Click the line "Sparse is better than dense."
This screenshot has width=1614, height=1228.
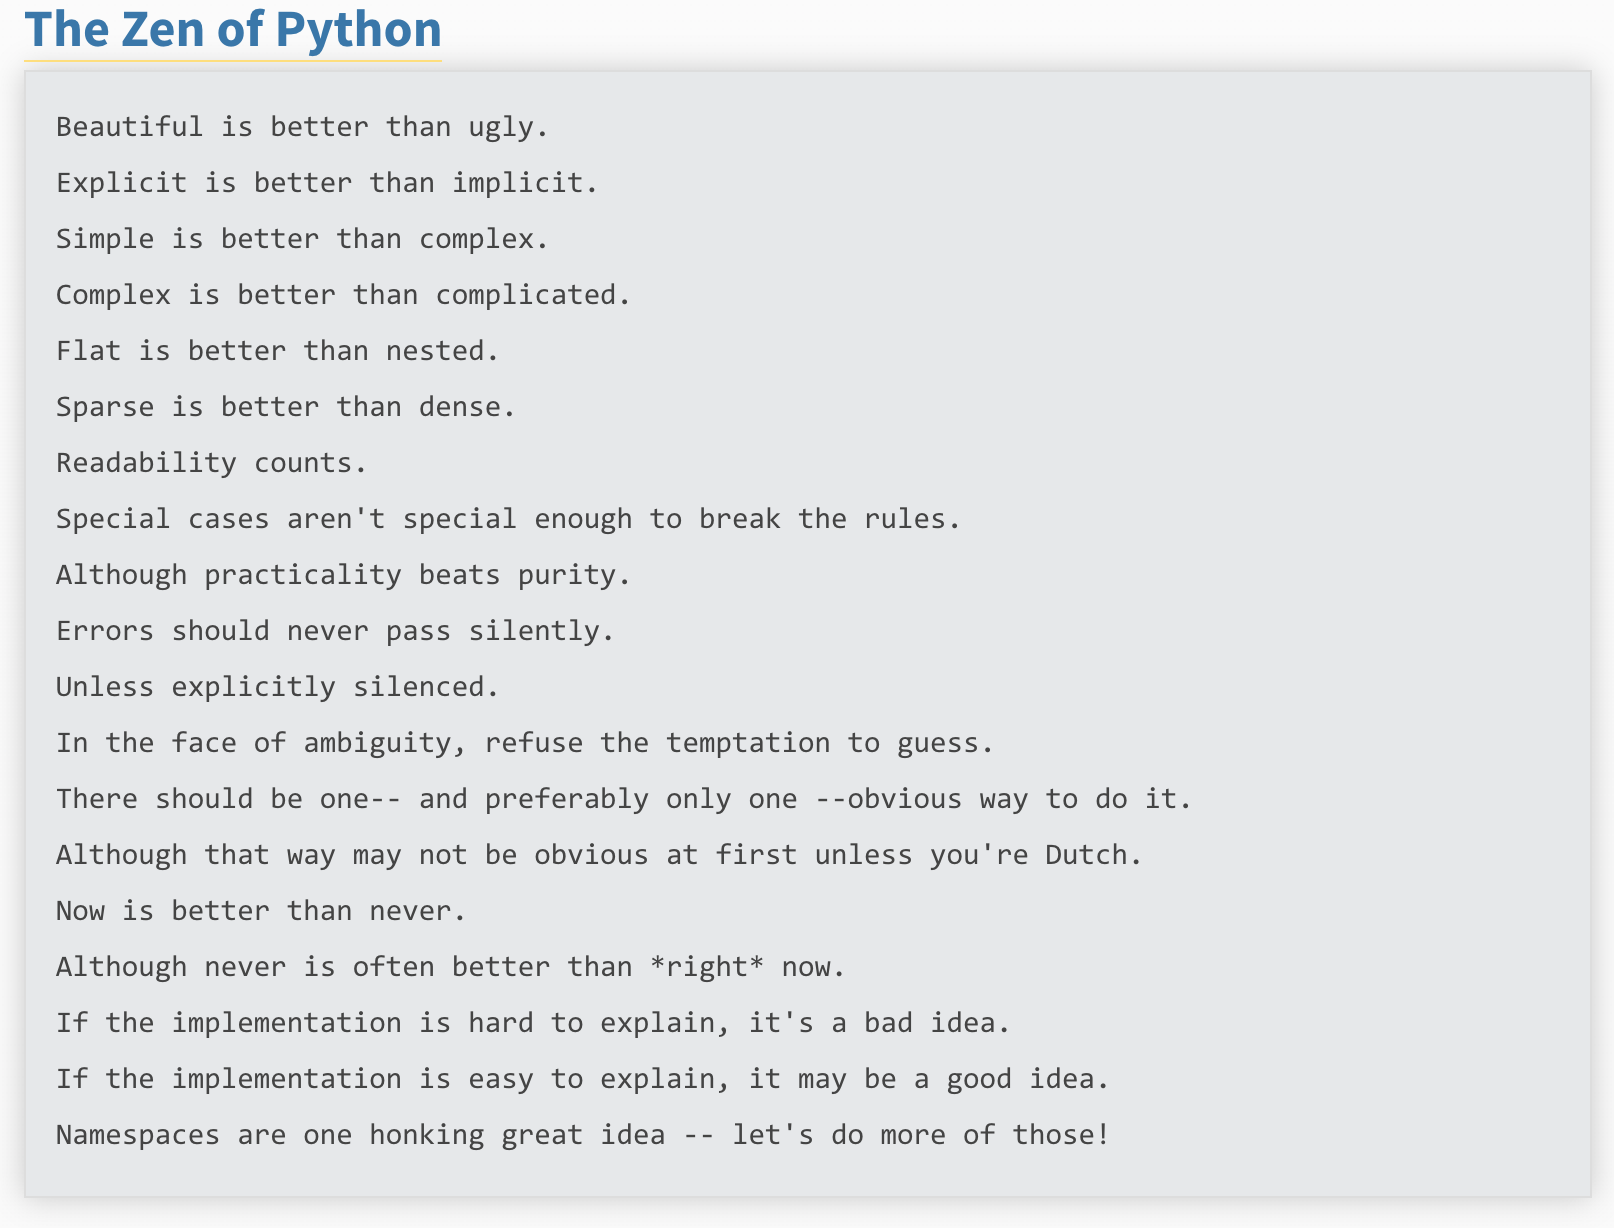tap(286, 407)
